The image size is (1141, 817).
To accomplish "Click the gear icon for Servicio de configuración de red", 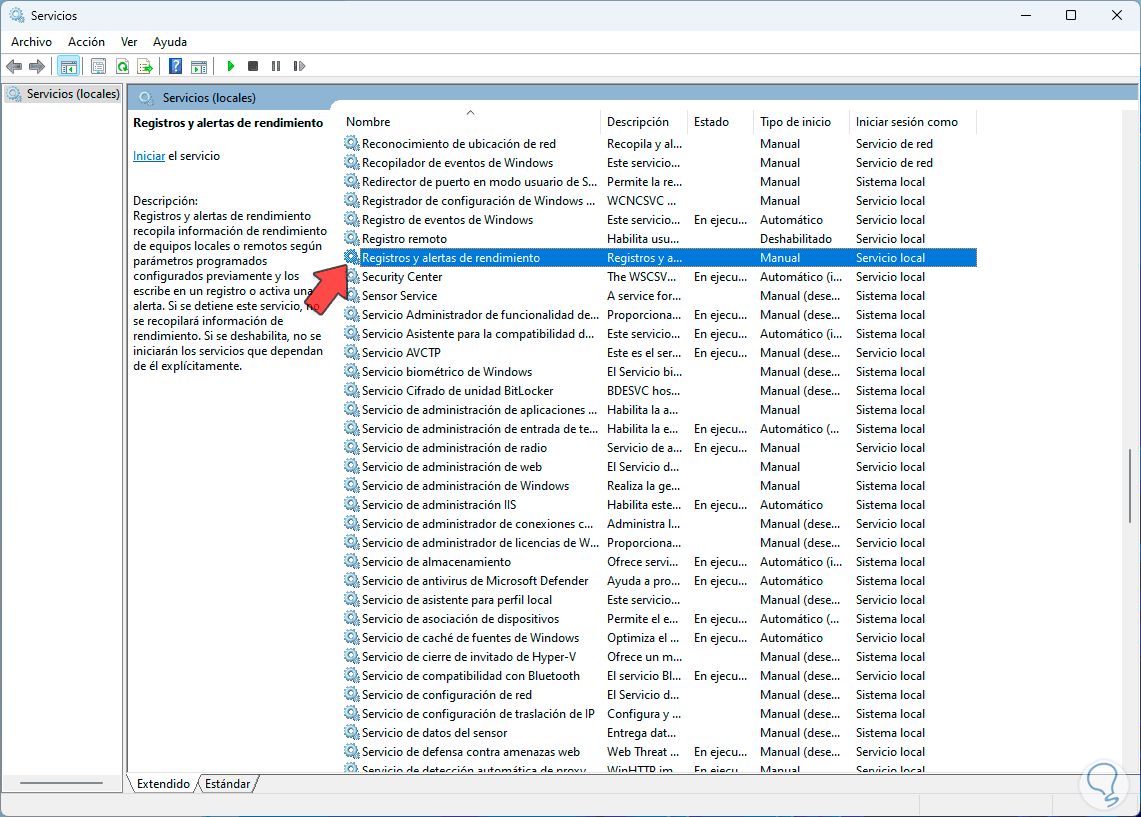I will pos(351,695).
